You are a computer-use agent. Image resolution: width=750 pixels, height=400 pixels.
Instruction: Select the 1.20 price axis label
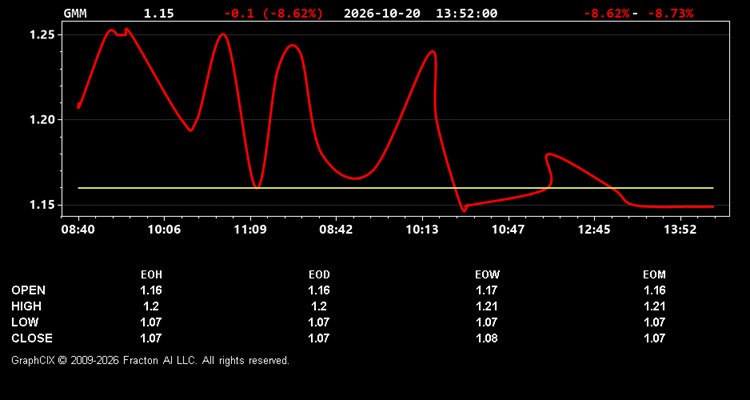[x=44, y=120]
